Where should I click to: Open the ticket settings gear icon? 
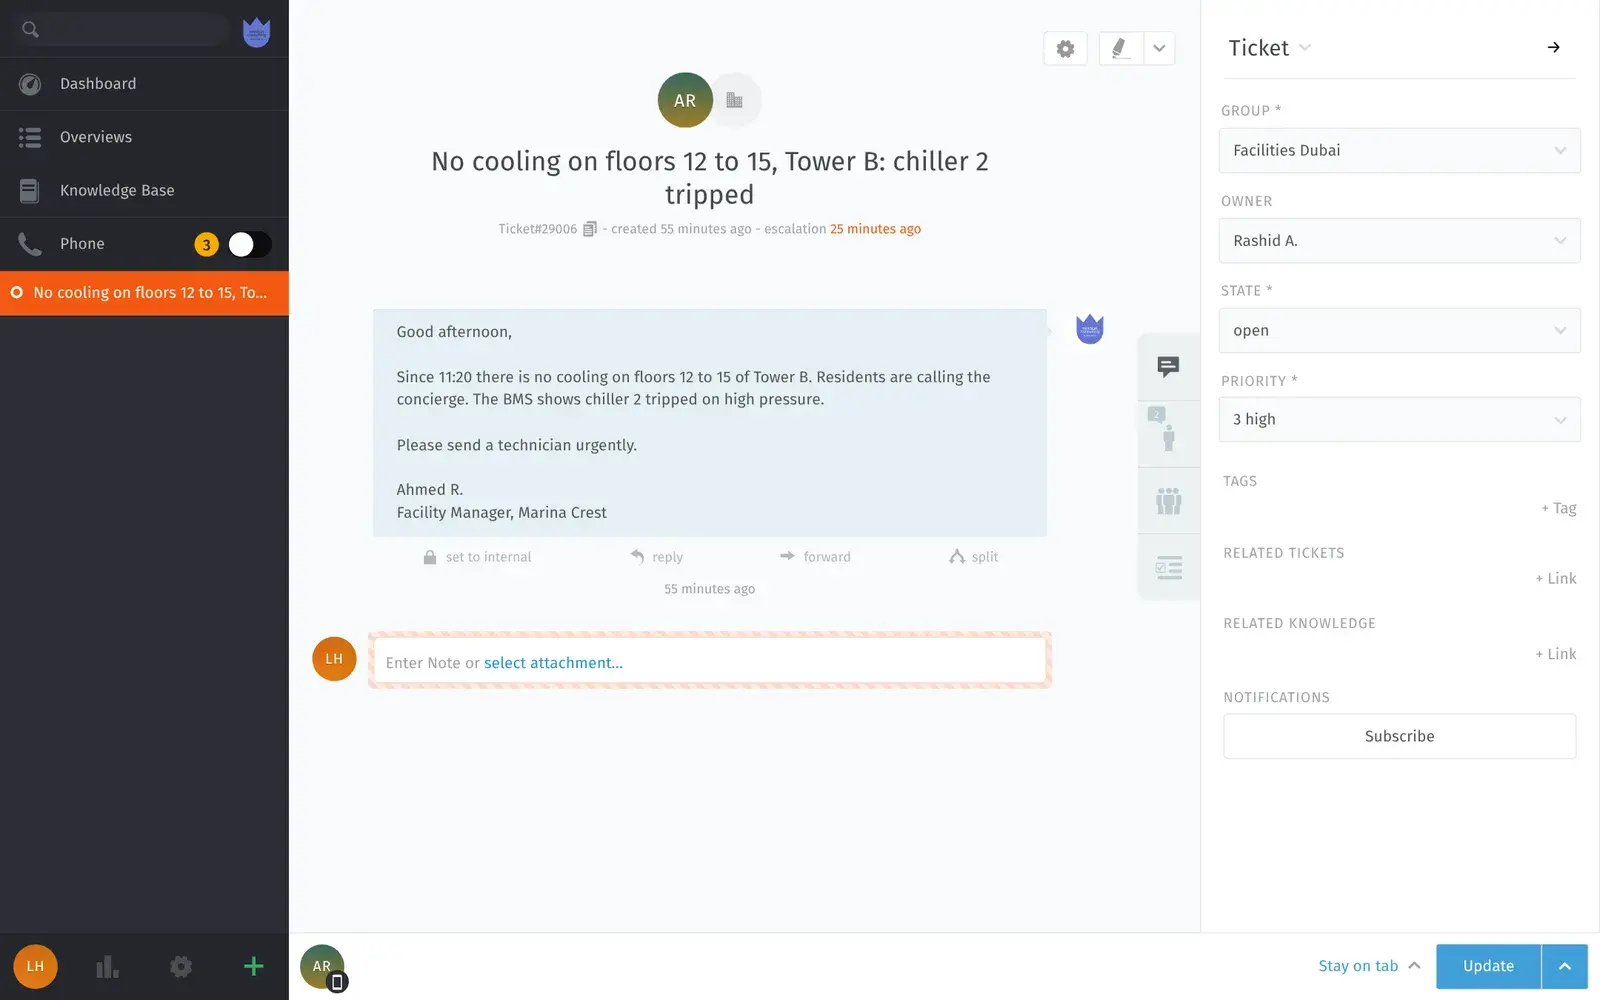tap(1065, 48)
